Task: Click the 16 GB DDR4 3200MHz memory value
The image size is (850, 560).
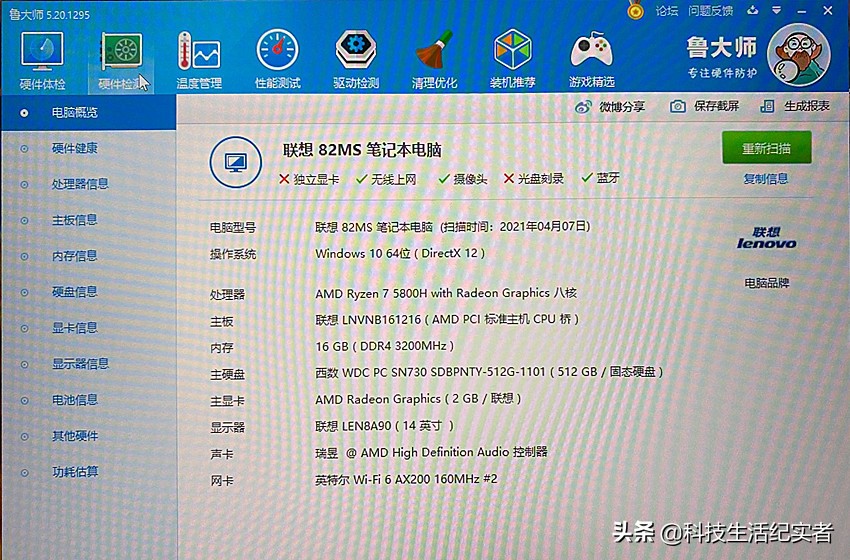Action: click(x=385, y=346)
